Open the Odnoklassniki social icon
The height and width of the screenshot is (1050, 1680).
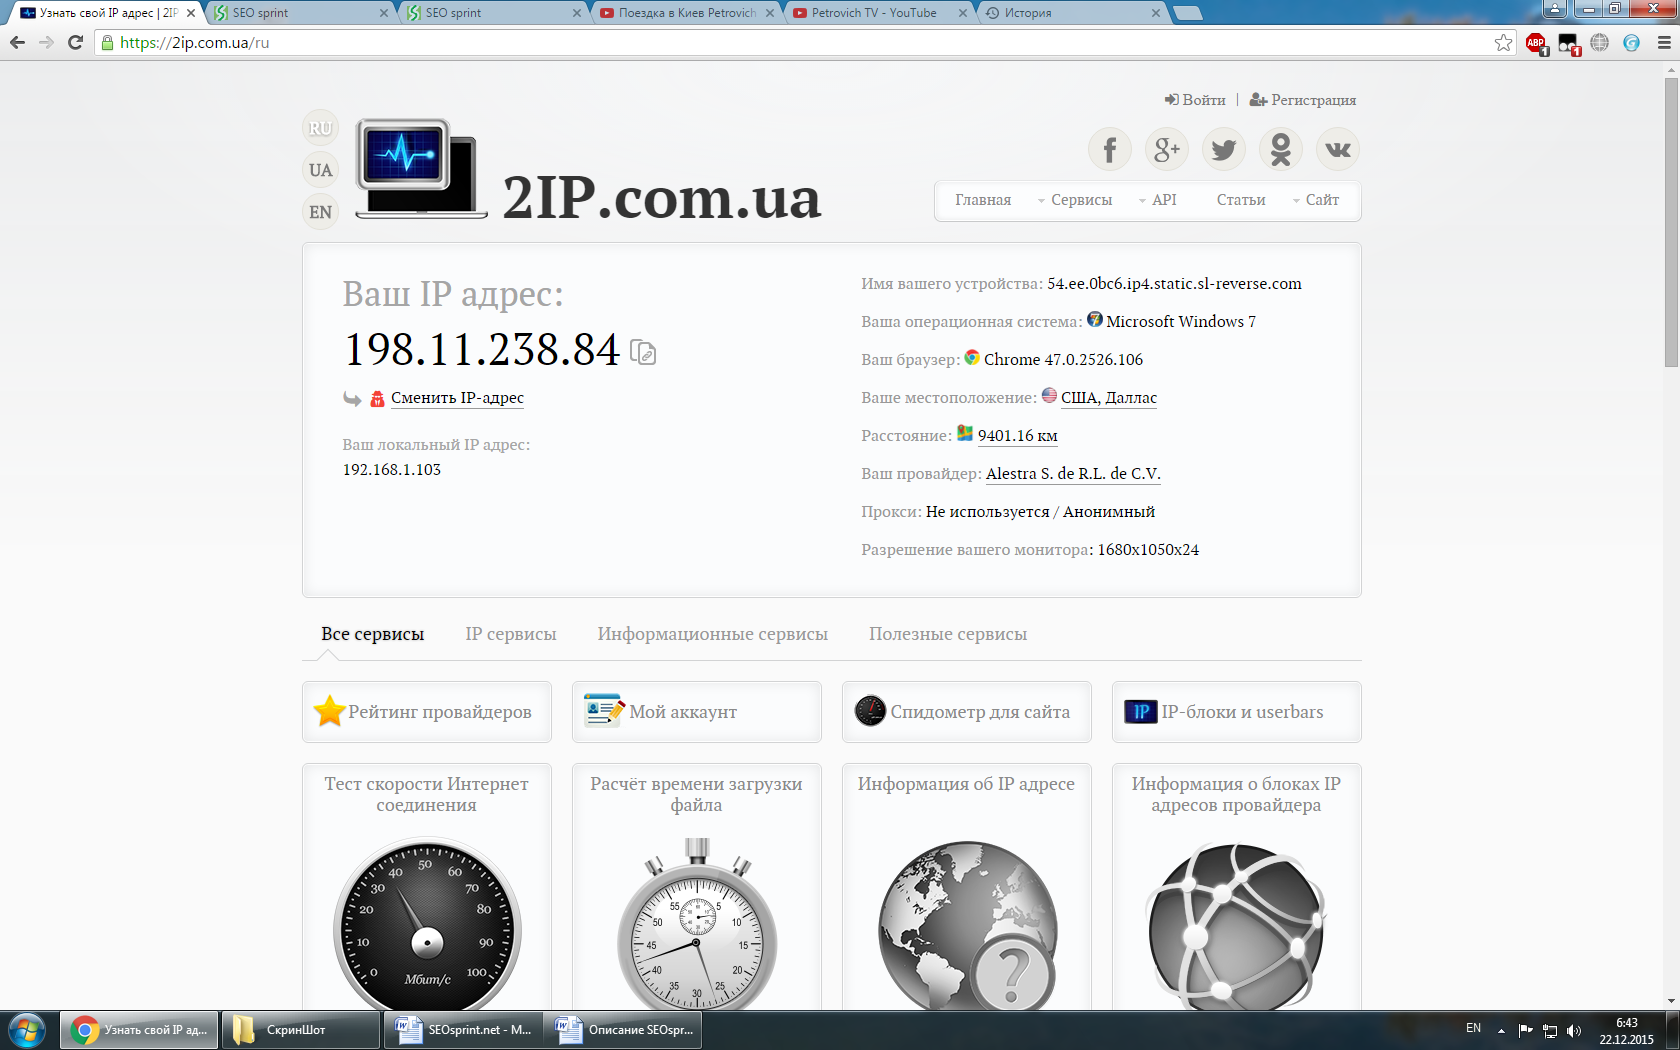(x=1280, y=150)
